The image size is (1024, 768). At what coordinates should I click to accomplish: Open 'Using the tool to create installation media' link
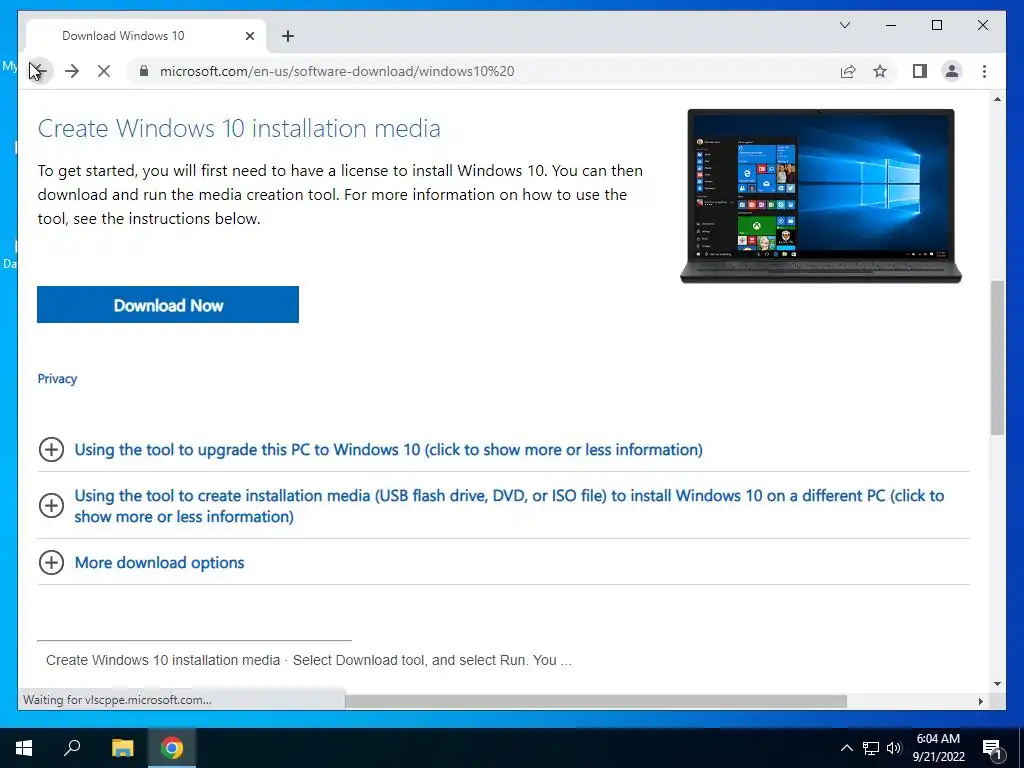[509, 505]
